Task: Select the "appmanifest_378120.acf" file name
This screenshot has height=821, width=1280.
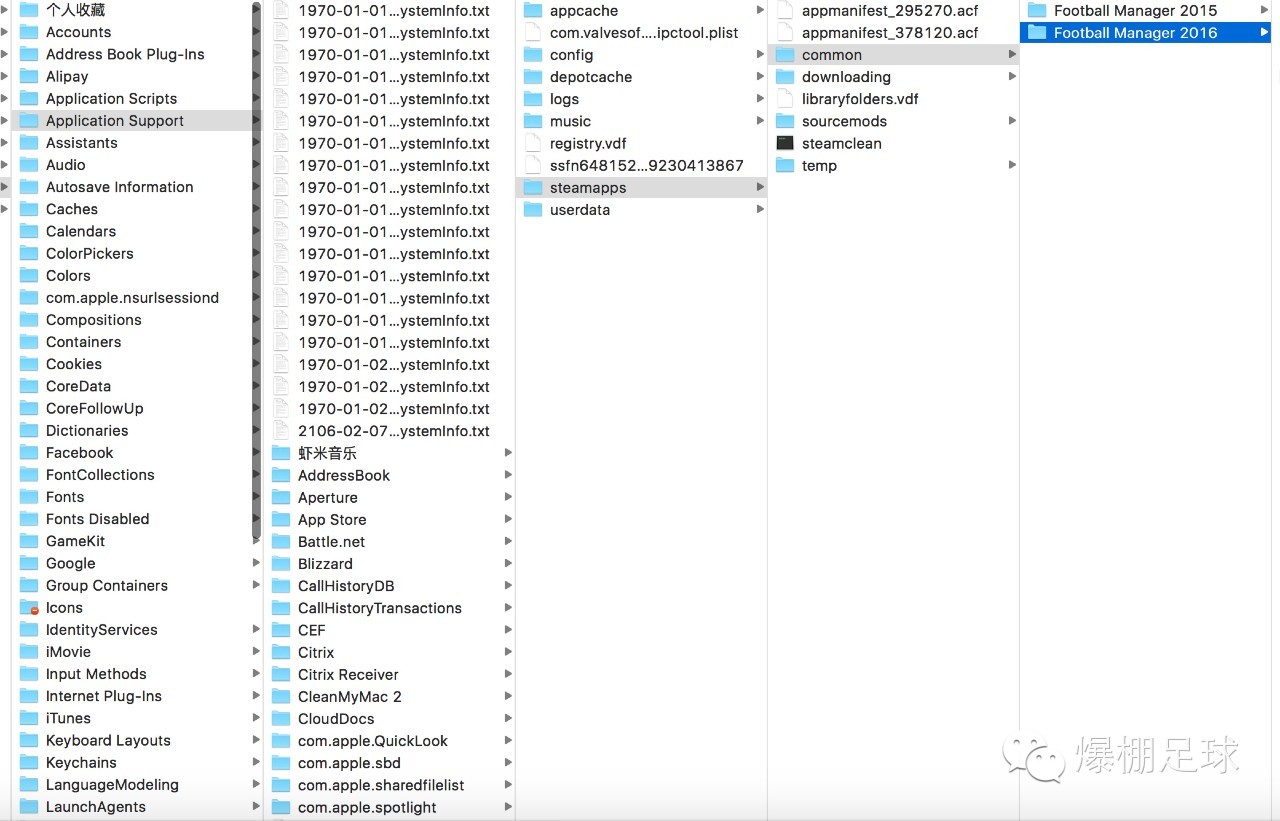Action: point(890,33)
